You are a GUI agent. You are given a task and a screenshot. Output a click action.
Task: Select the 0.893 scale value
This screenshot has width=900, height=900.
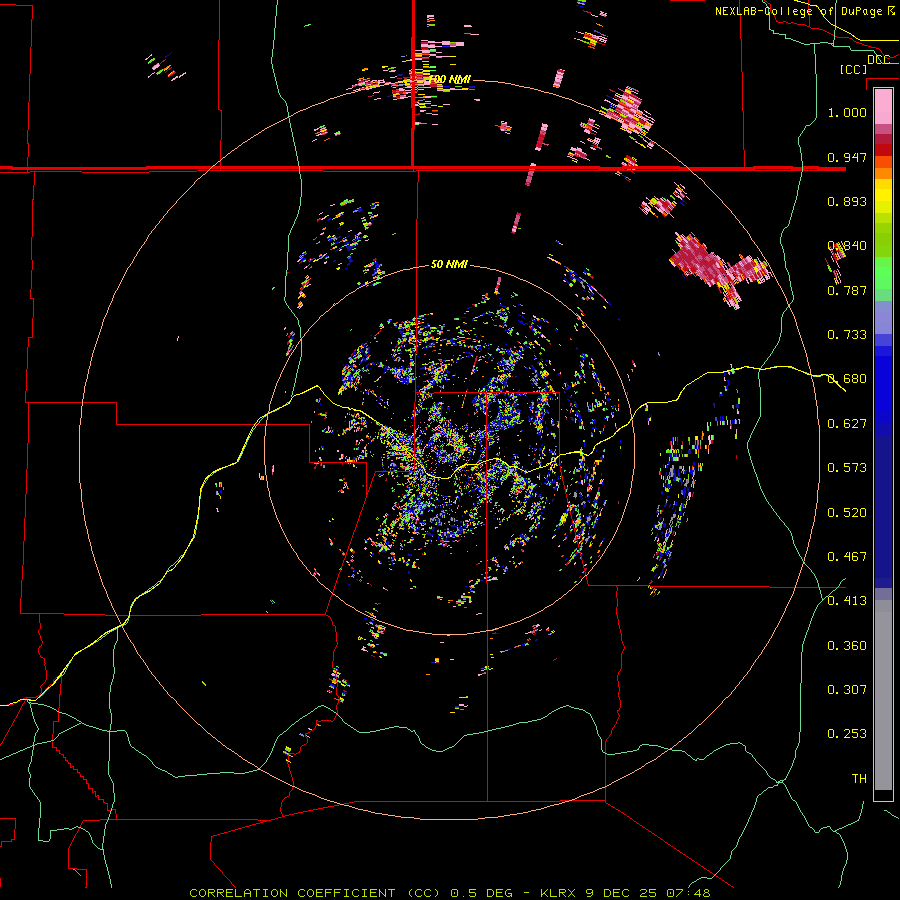pos(847,201)
